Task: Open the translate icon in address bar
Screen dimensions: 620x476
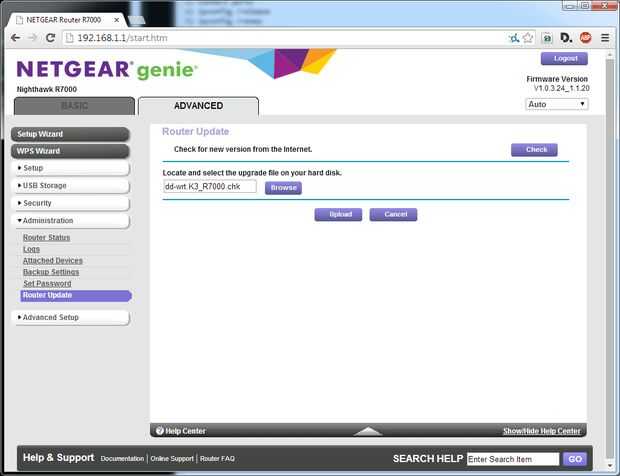Action: coord(514,38)
